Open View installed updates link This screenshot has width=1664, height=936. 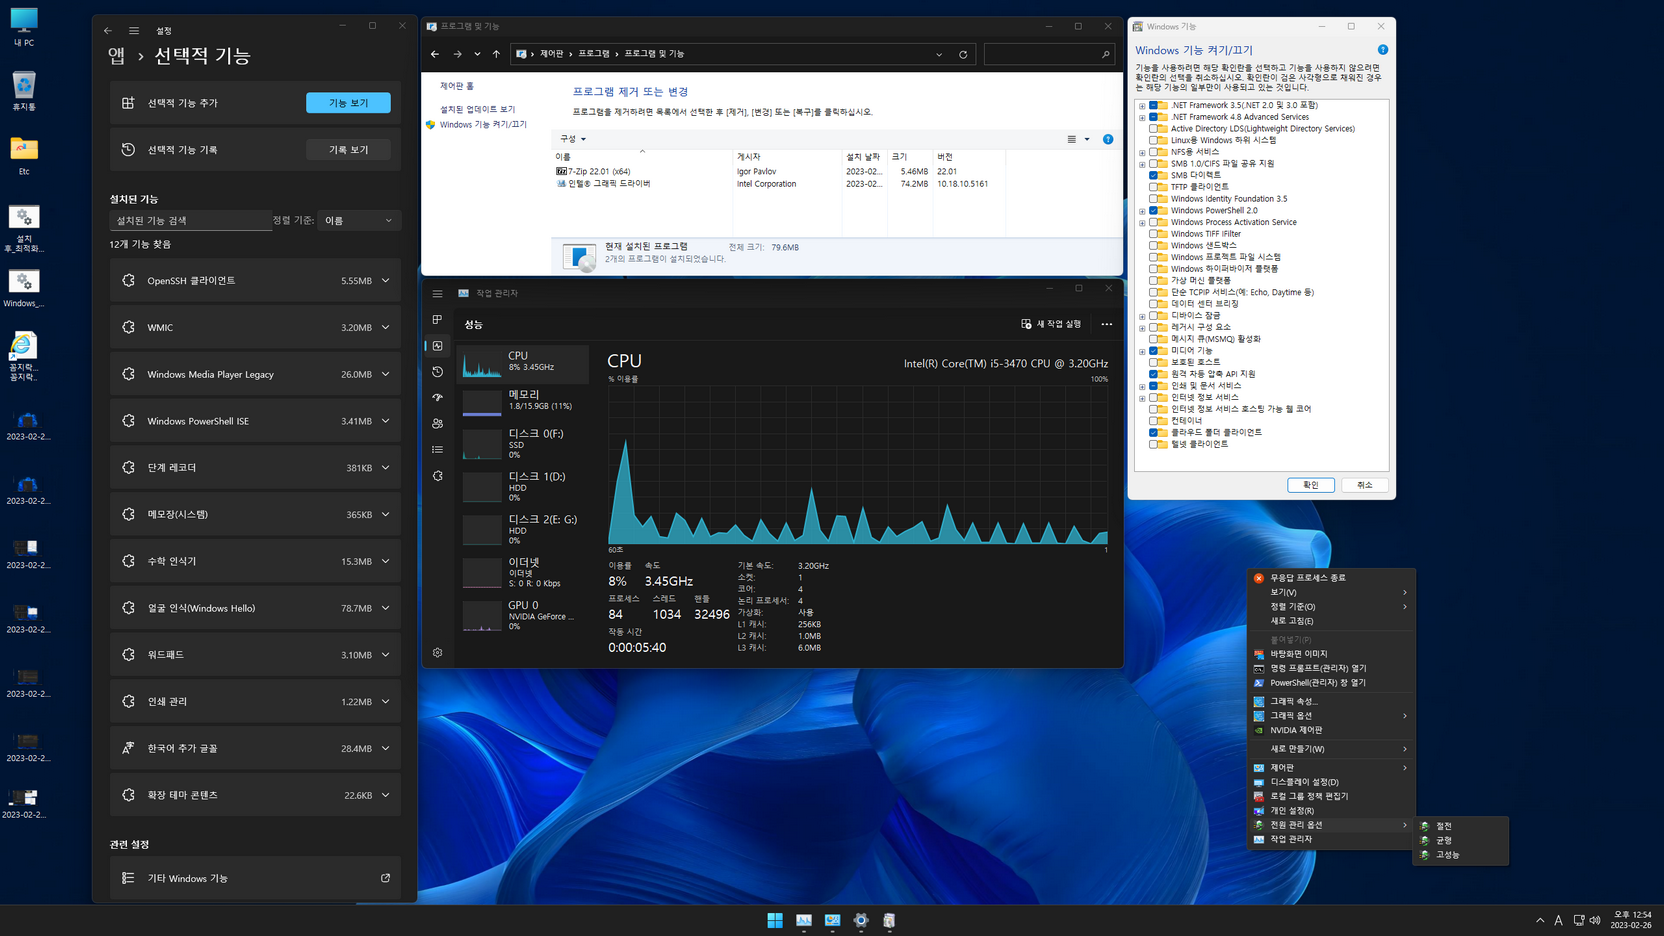[478, 109]
